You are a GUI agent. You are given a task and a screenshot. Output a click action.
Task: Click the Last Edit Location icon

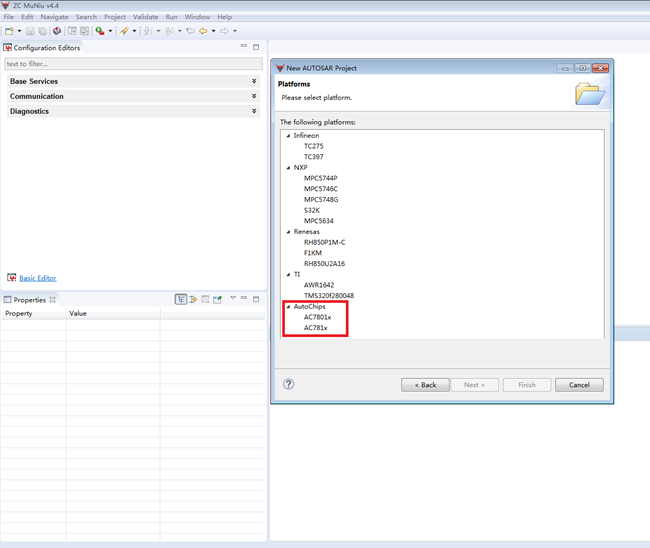tap(190, 31)
